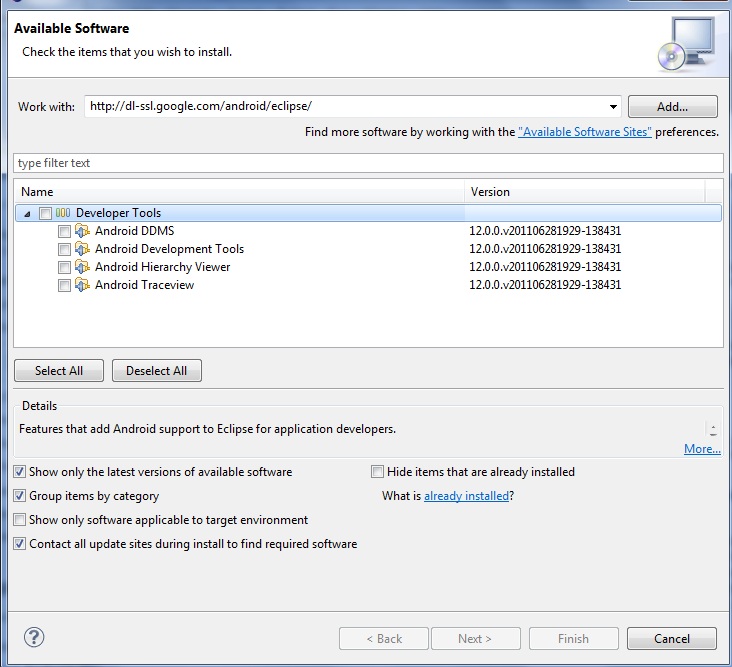
Task: Click the help question mark icon
Action: (x=34, y=637)
